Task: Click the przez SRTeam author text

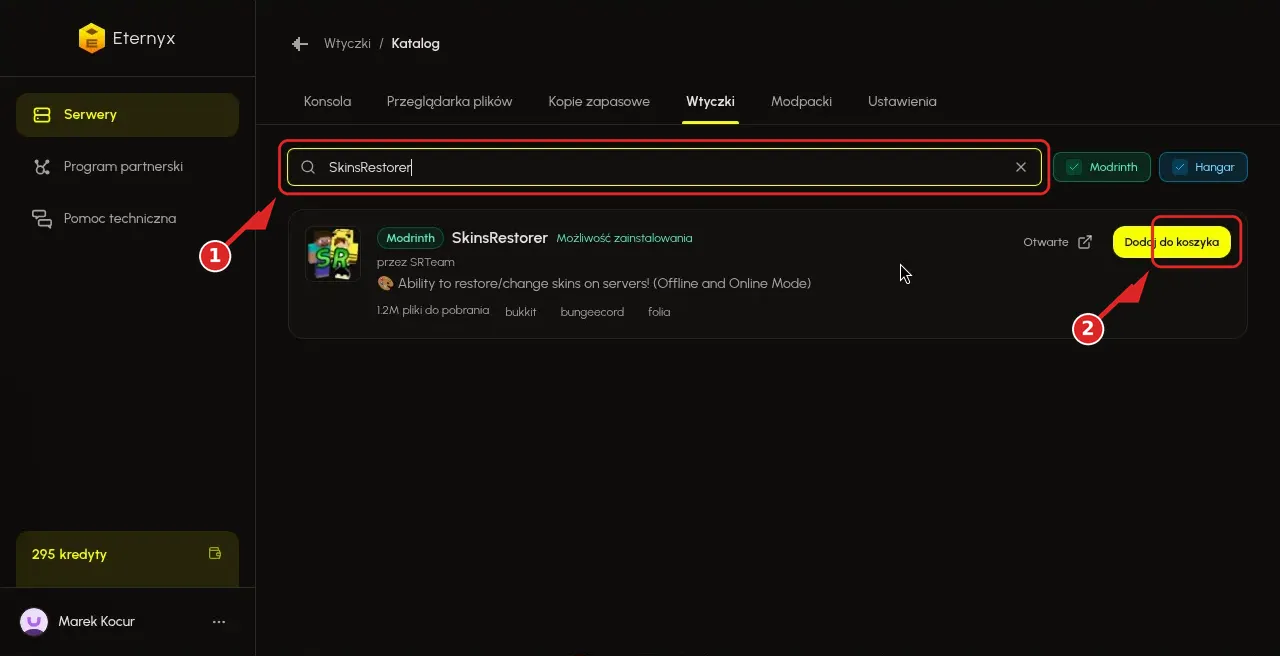Action: (416, 262)
